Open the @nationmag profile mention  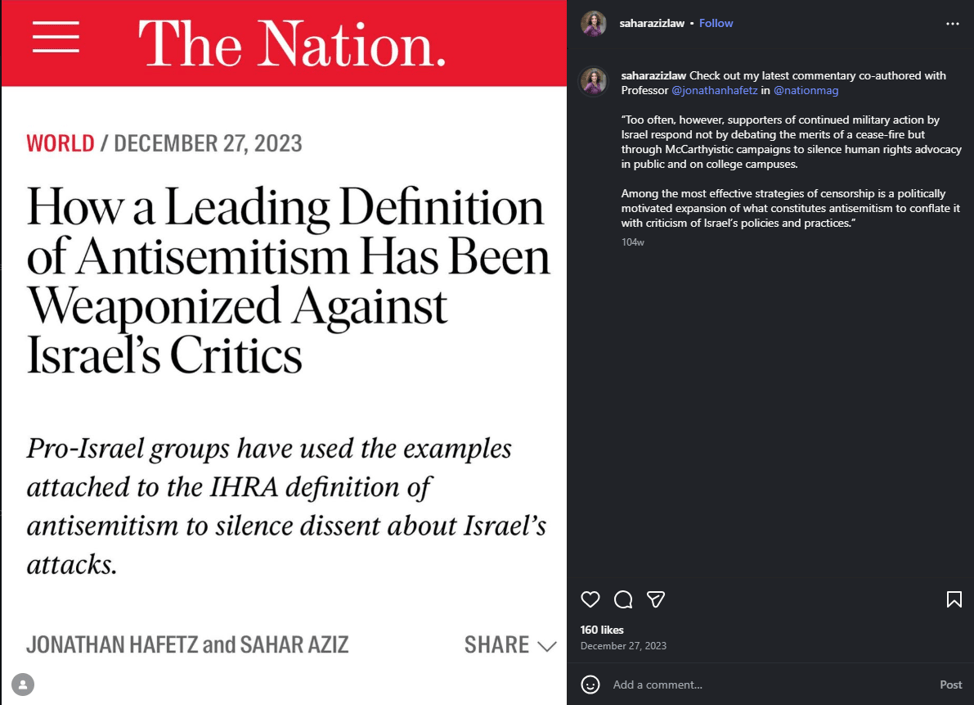(806, 91)
